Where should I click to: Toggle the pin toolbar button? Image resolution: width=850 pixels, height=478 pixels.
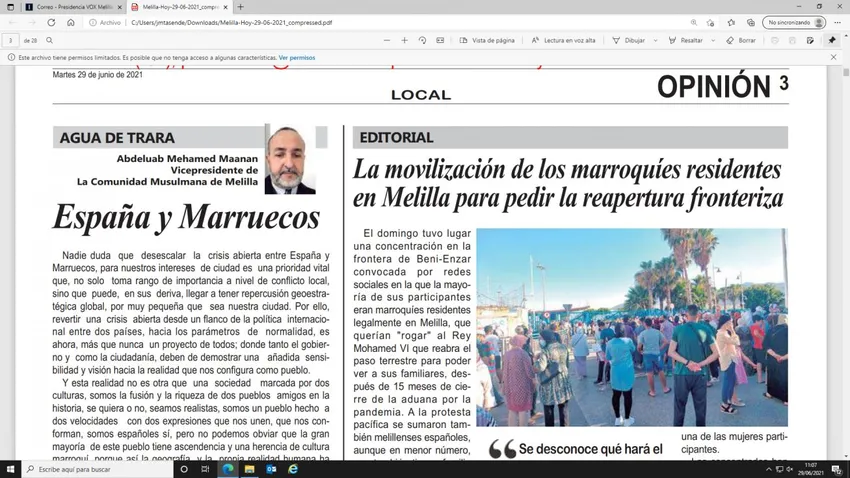click(x=832, y=40)
